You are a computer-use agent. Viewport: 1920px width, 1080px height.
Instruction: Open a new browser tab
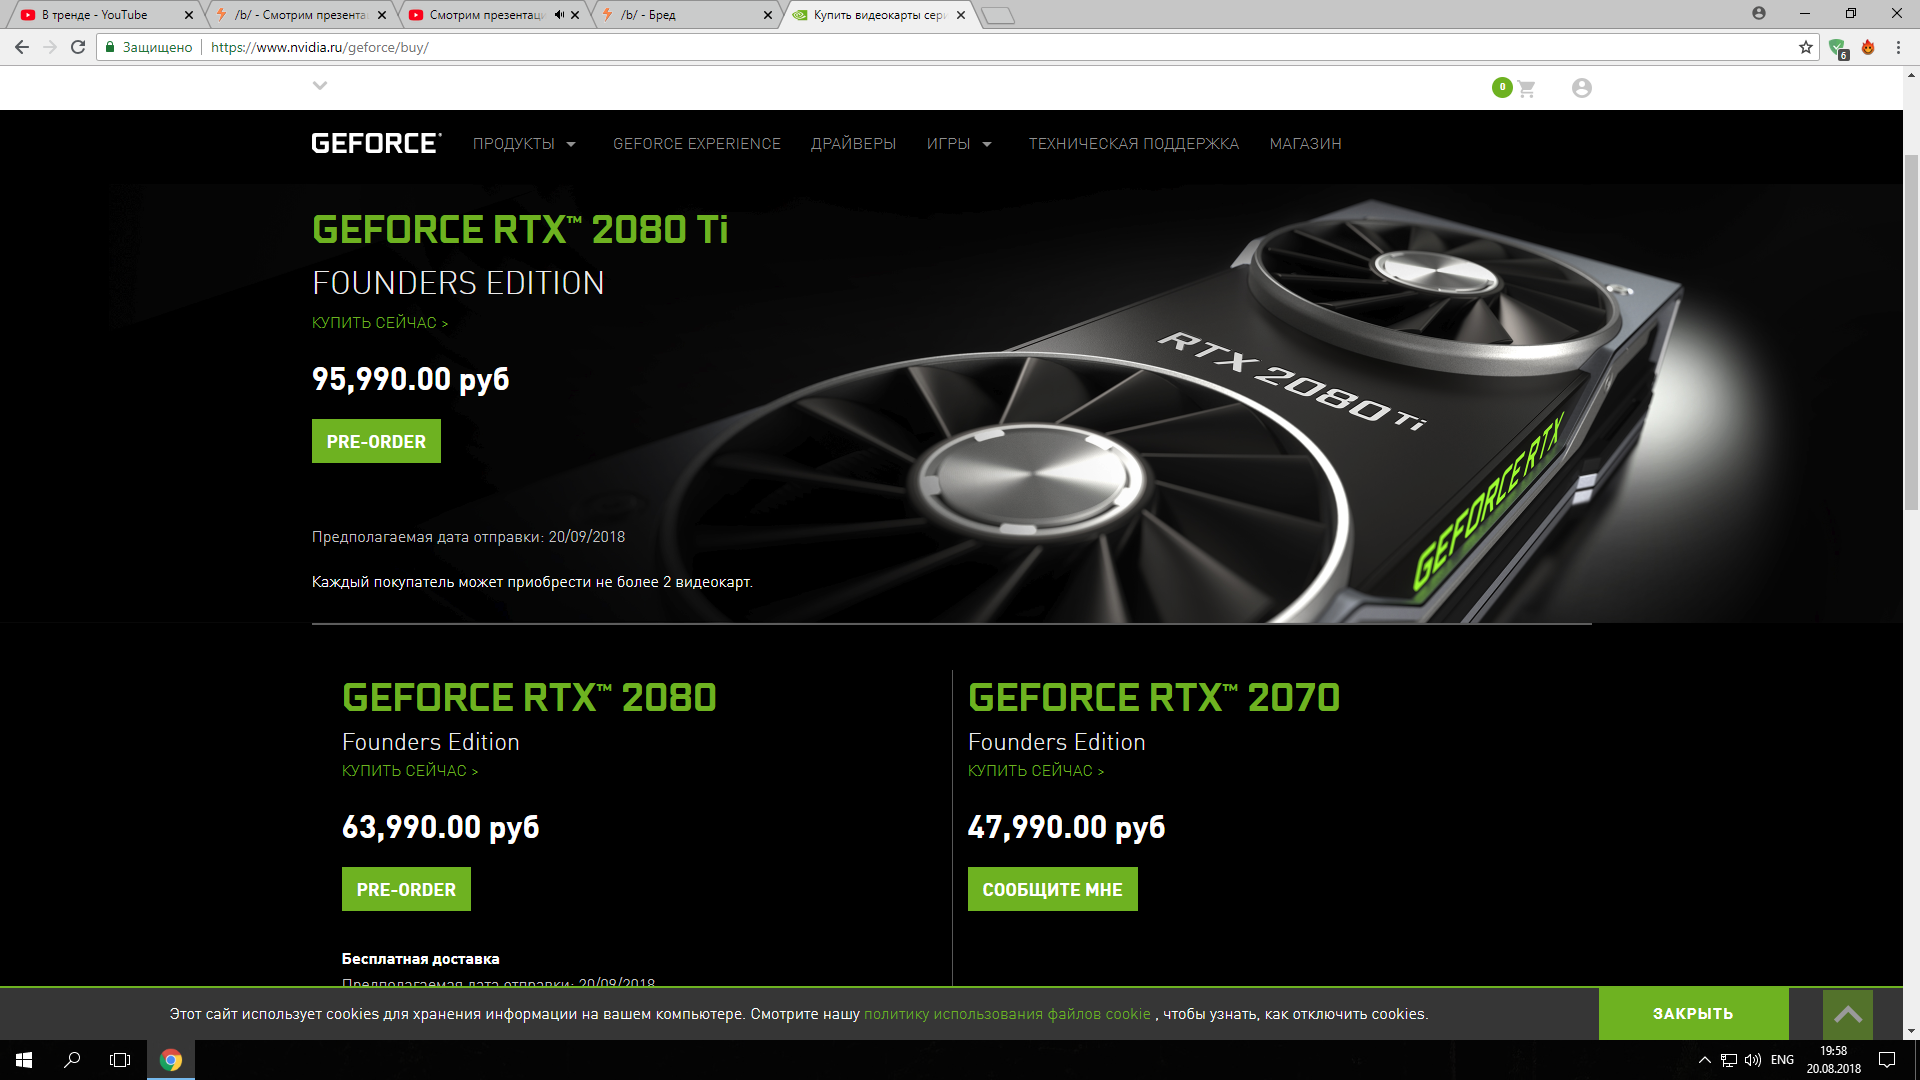(998, 15)
